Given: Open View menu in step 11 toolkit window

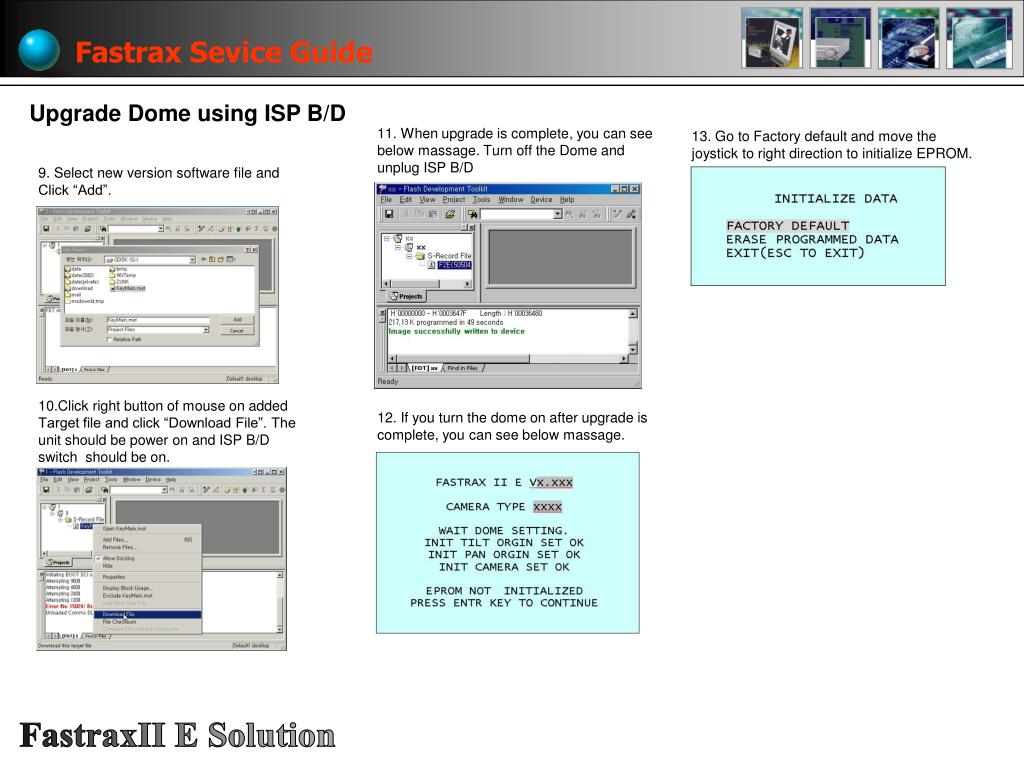Looking at the screenshot, I should coord(427,200).
